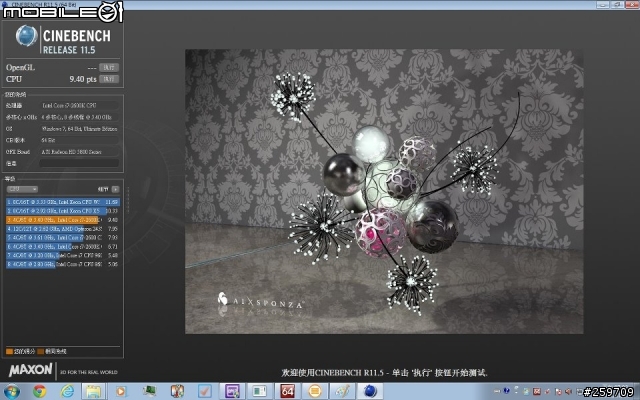
Task: Open the CPU ranking type dropdown
Action: coord(22,189)
